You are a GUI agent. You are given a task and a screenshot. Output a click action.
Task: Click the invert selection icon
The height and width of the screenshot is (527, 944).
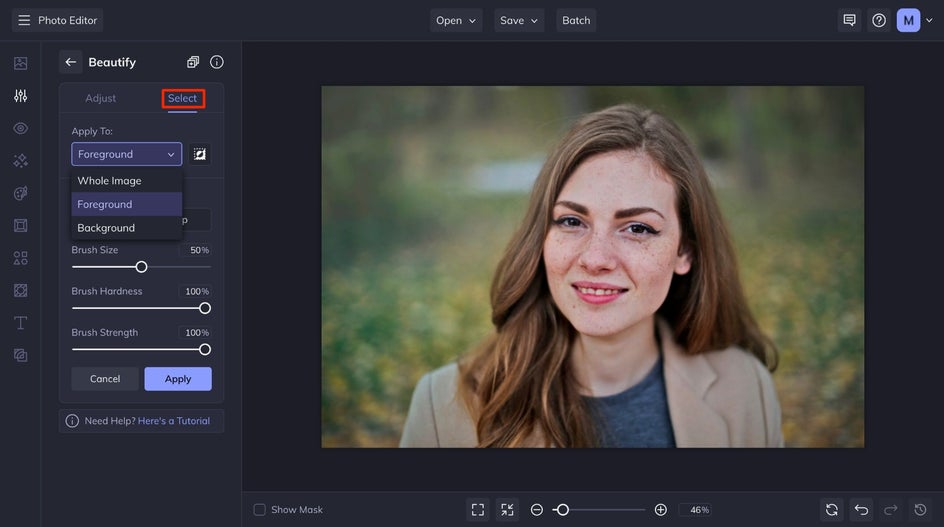[x=199, y=154]
